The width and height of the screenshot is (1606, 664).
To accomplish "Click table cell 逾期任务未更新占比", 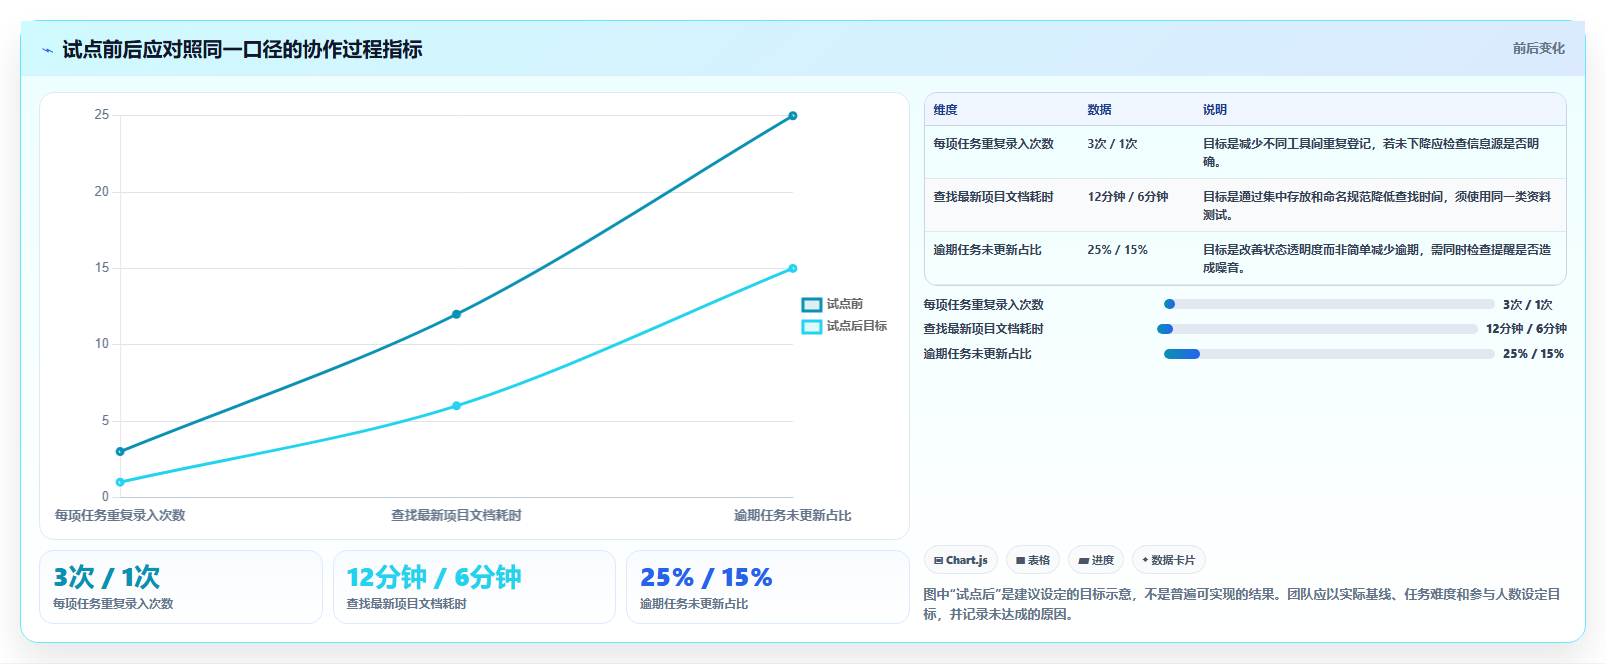I will pos(987,250).
